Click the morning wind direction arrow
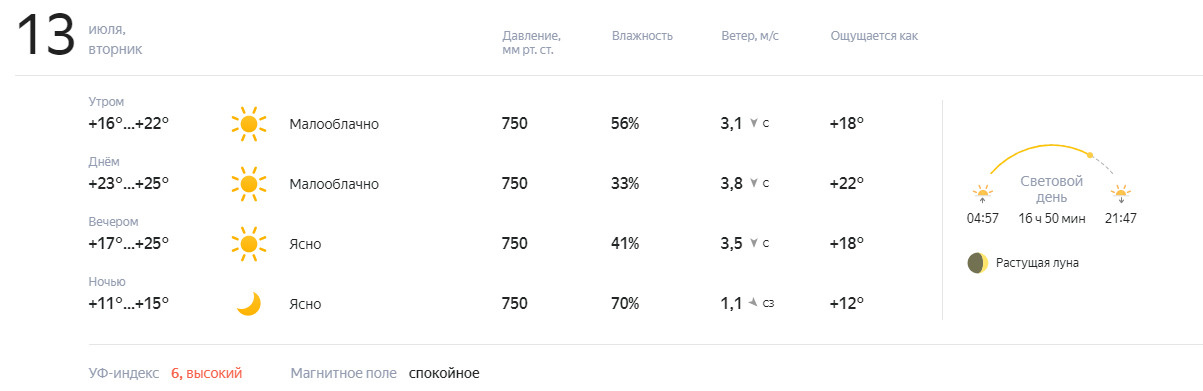 pos(753,124)
